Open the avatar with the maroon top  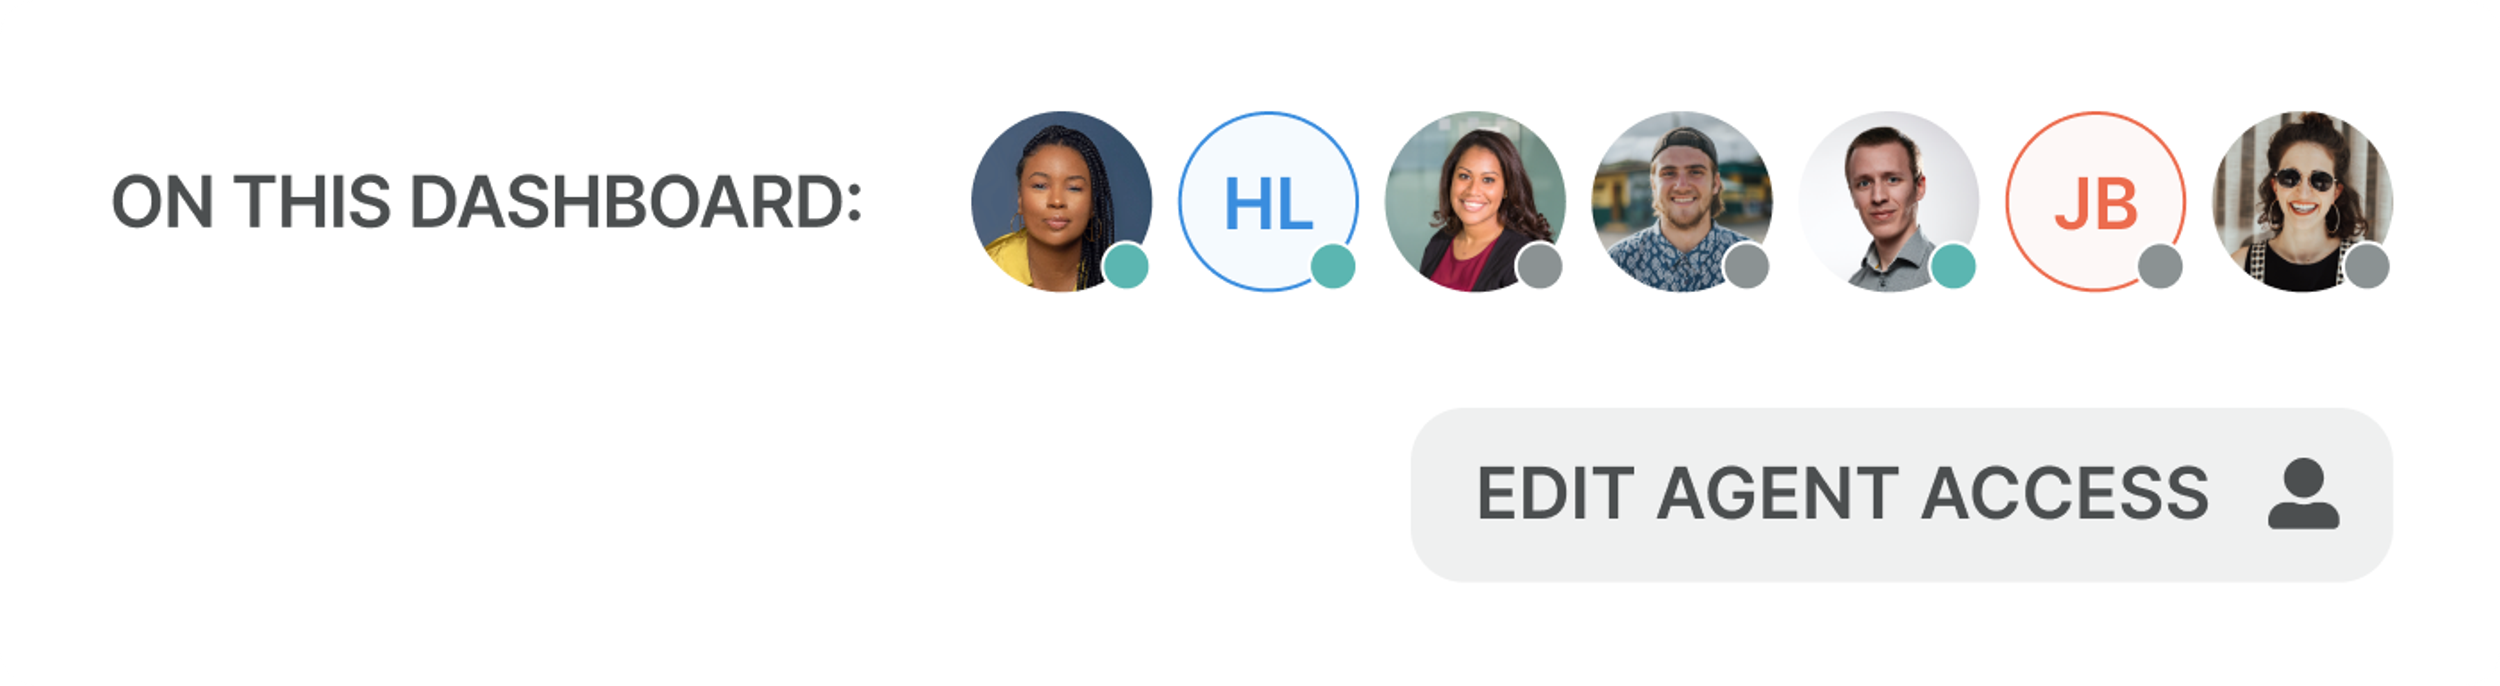pyautogui.click(x=1475, y=201)
